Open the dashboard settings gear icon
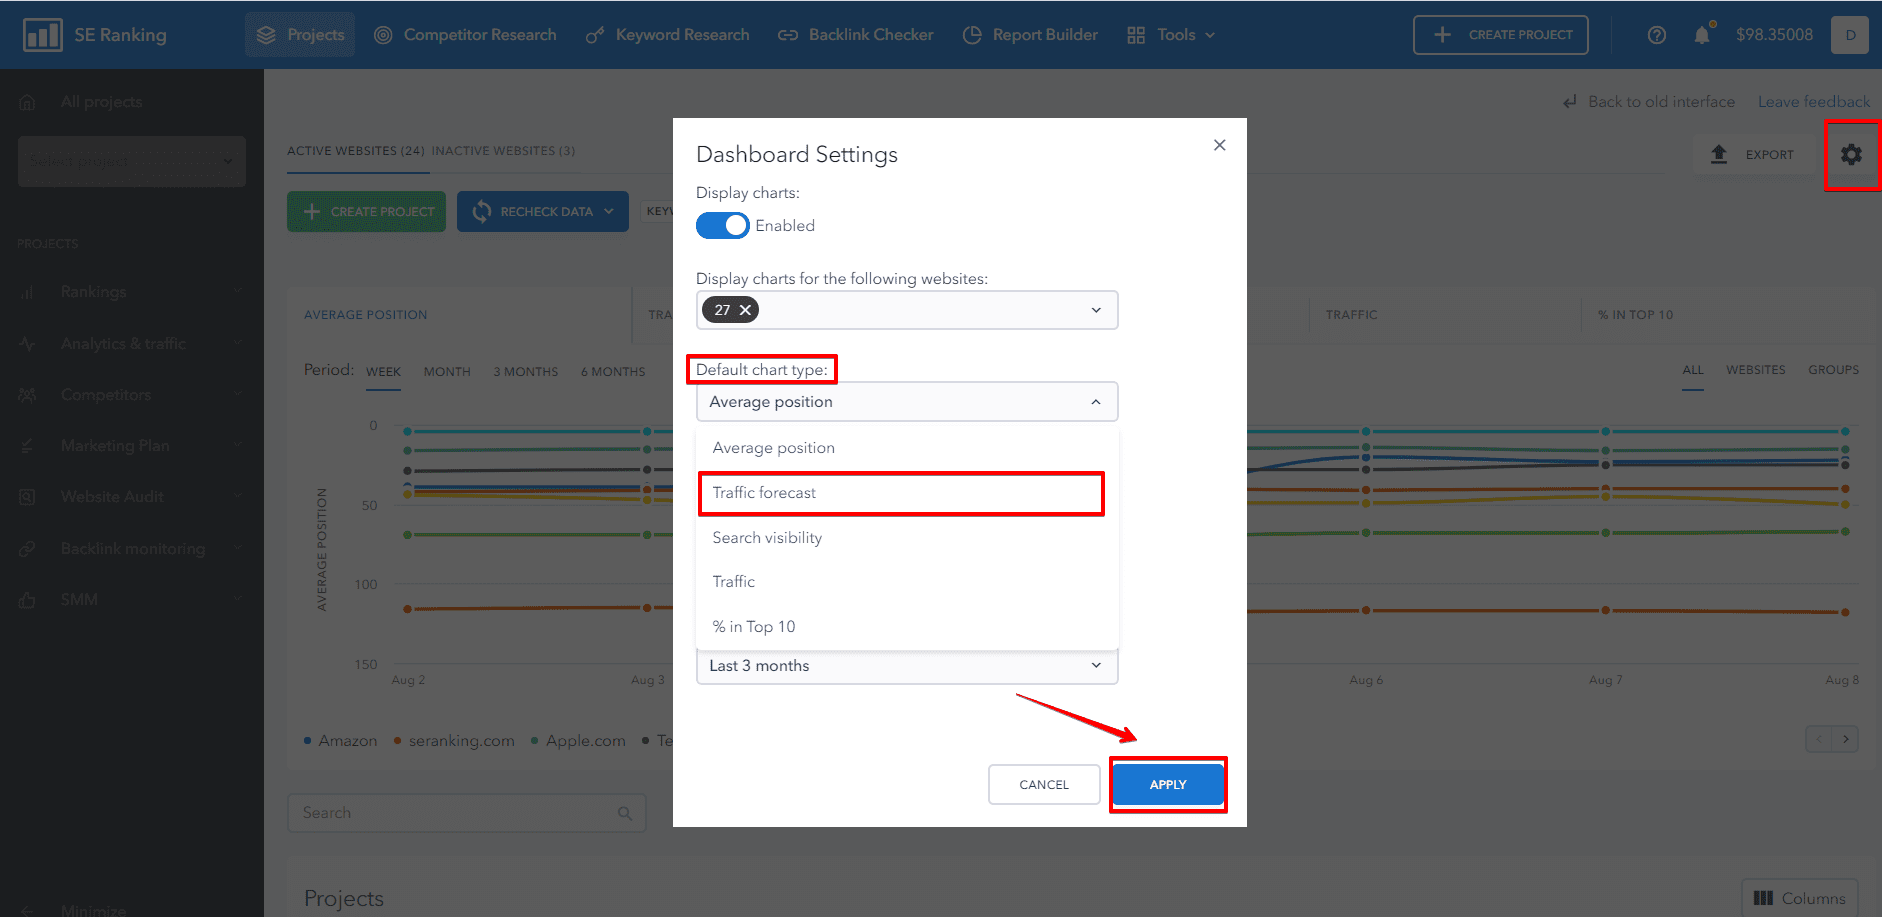Image resolution: width=1887 pixels, height=917 pixels. [x=1851, y=155]
